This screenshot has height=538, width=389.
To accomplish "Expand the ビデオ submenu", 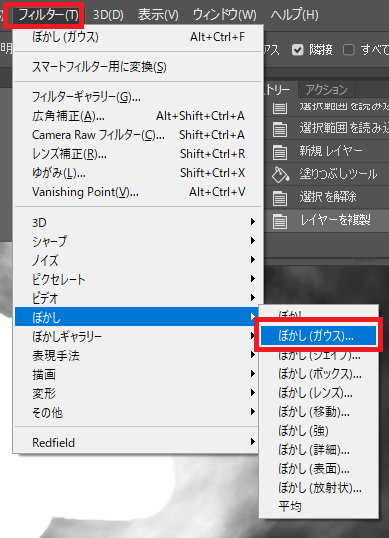I will point(138,298).
